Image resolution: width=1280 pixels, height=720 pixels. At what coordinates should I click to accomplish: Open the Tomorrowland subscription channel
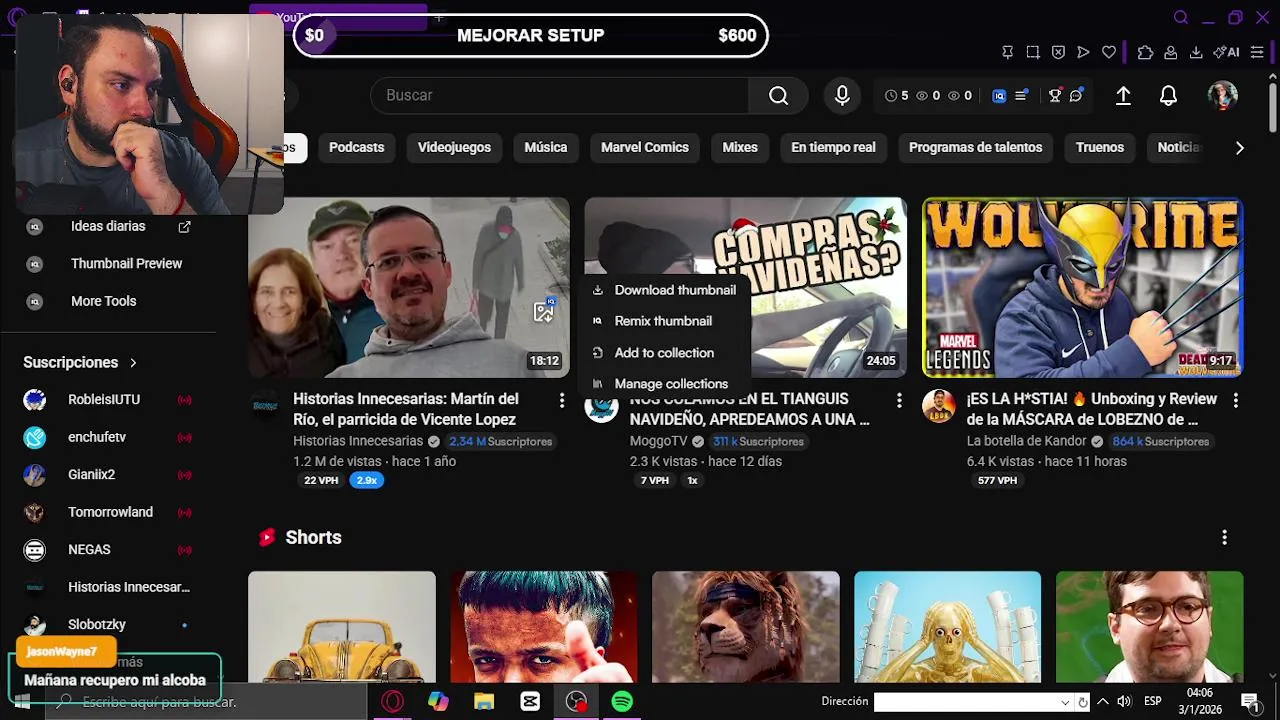pos(108,512)
